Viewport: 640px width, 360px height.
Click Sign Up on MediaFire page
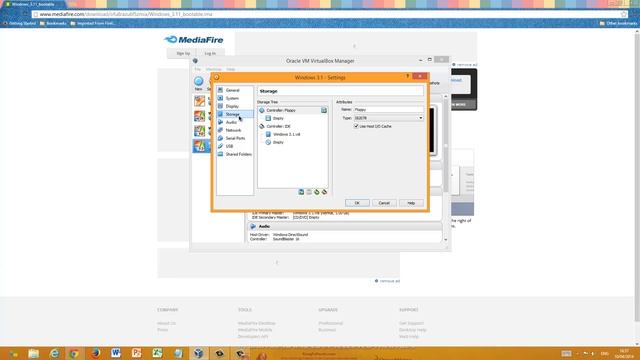point(183,53)
